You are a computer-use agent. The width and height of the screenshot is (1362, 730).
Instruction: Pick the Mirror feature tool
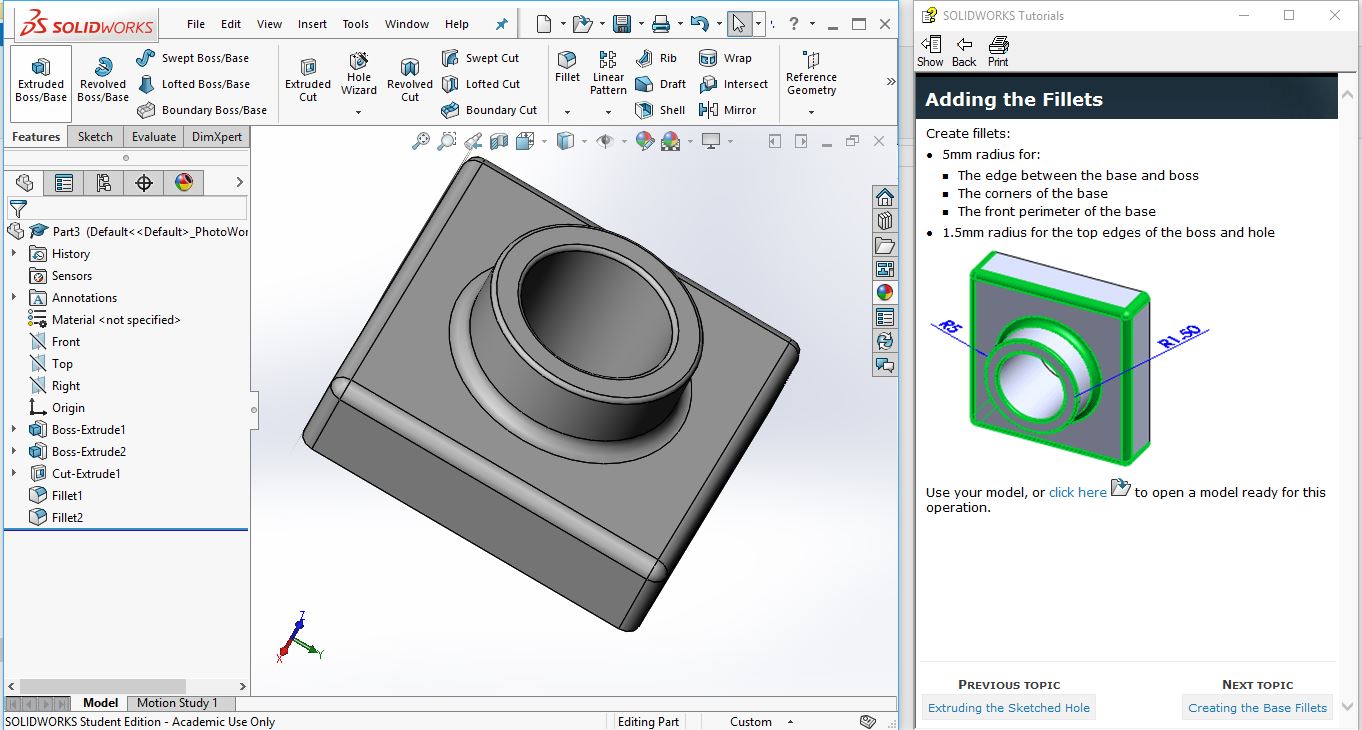click(x=728, y=110)
